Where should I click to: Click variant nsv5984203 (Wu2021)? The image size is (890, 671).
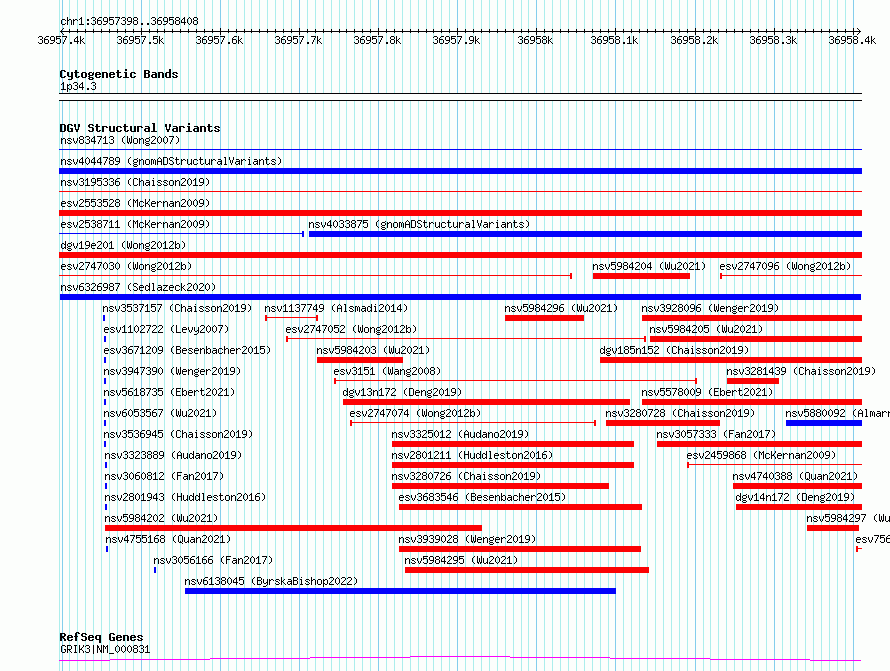(373, 350)
